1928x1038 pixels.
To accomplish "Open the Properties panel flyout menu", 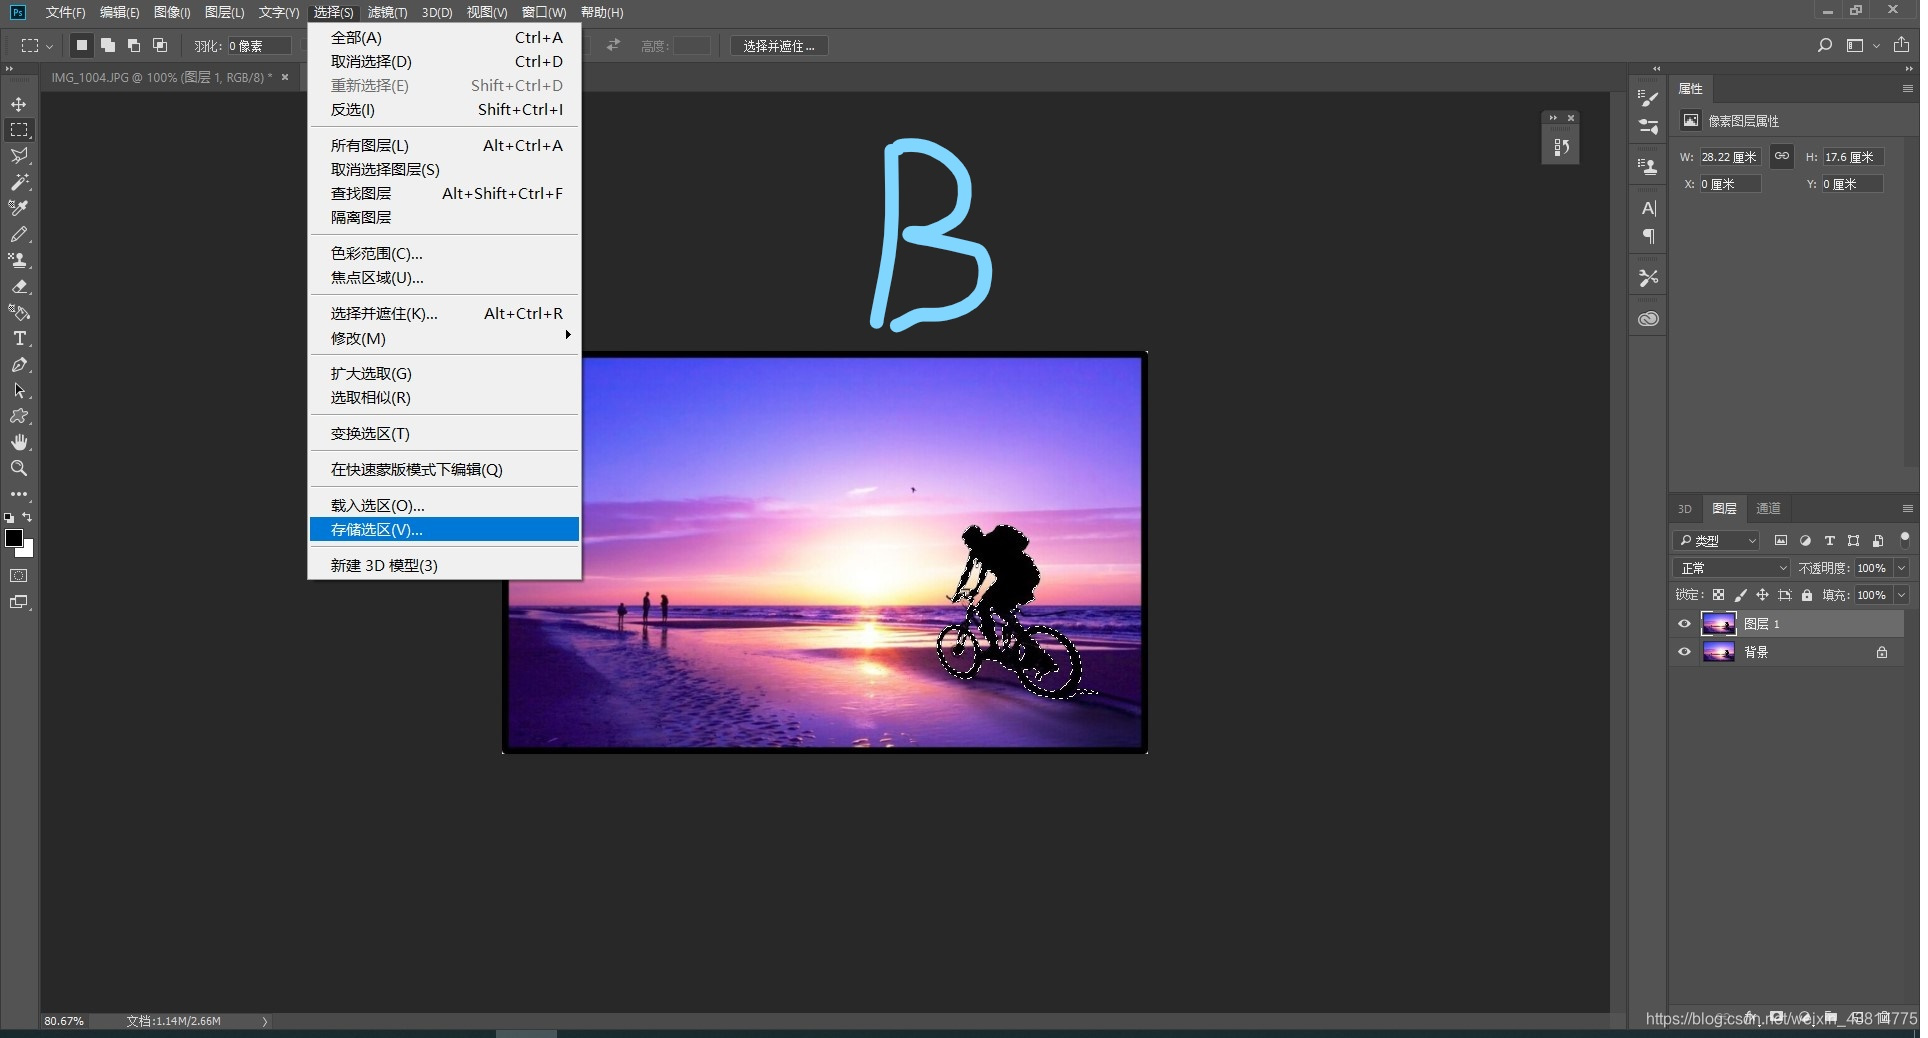I will click(1907, 89).
